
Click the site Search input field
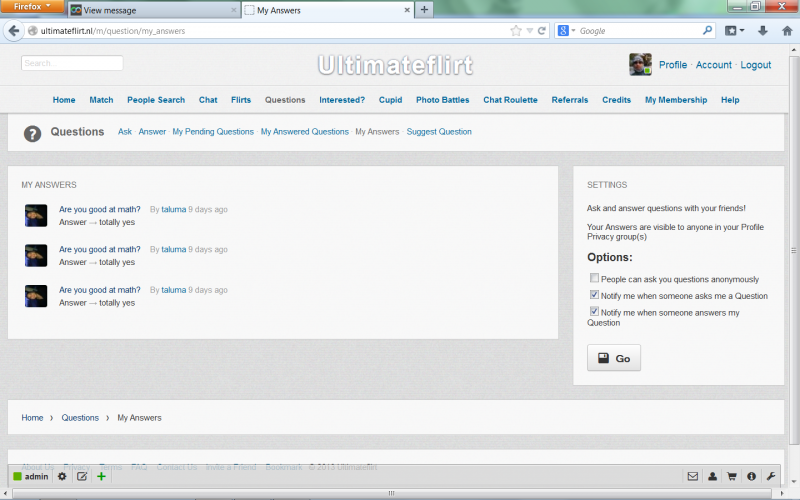[x=72, y=63]
